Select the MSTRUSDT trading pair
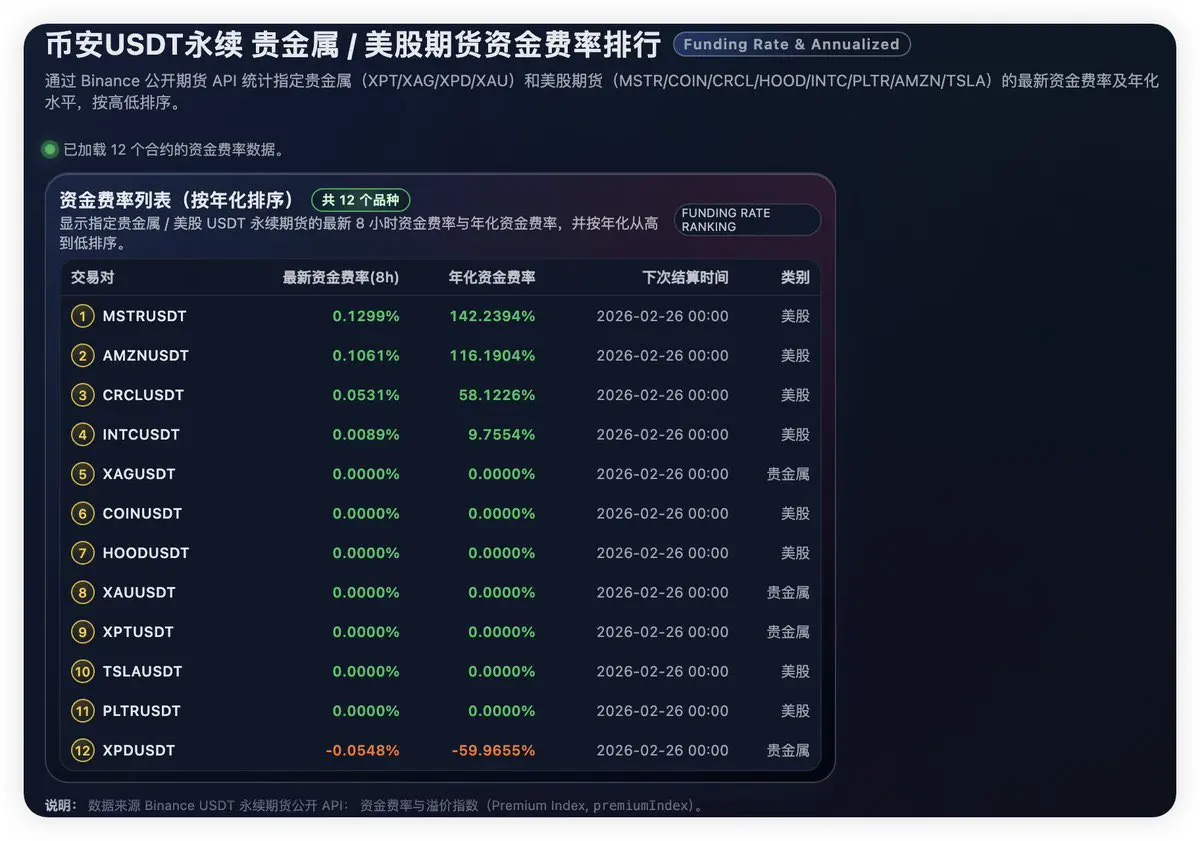1200x841 pixels. pyautogui.click(x=145, y=316)
